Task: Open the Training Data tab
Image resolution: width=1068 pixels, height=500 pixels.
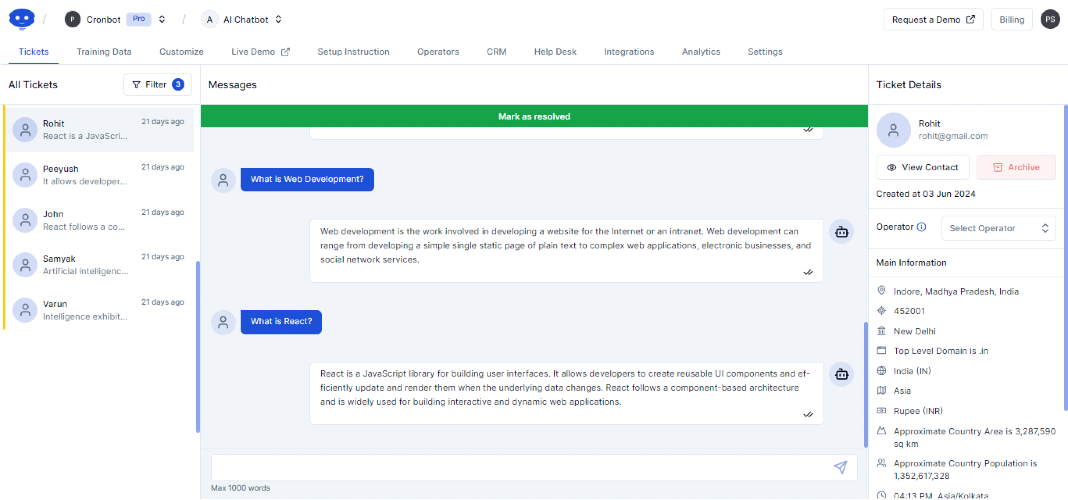Action: (x=104, y=52)
